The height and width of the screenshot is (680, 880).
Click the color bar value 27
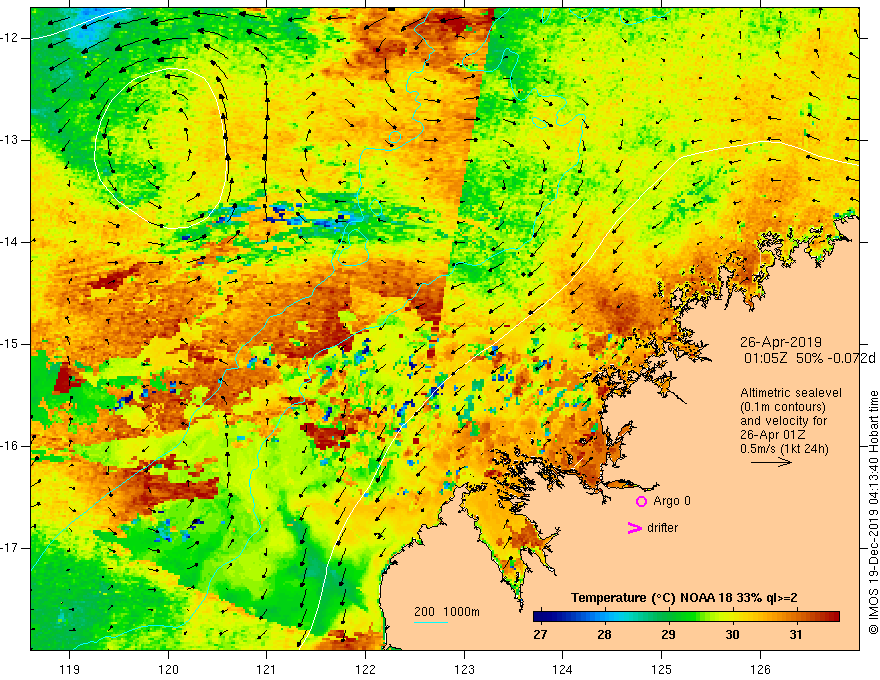[540, 635]
